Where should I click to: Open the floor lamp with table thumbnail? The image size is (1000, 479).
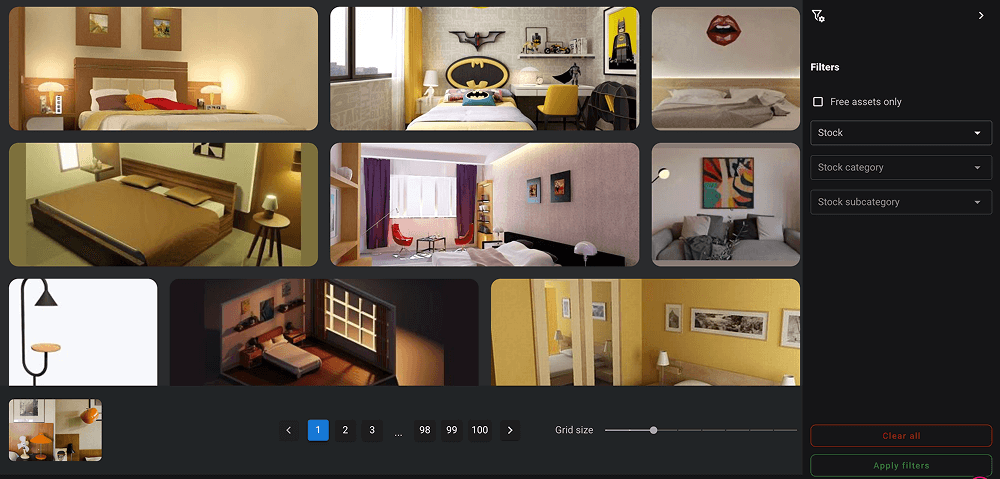click(83, 332)
